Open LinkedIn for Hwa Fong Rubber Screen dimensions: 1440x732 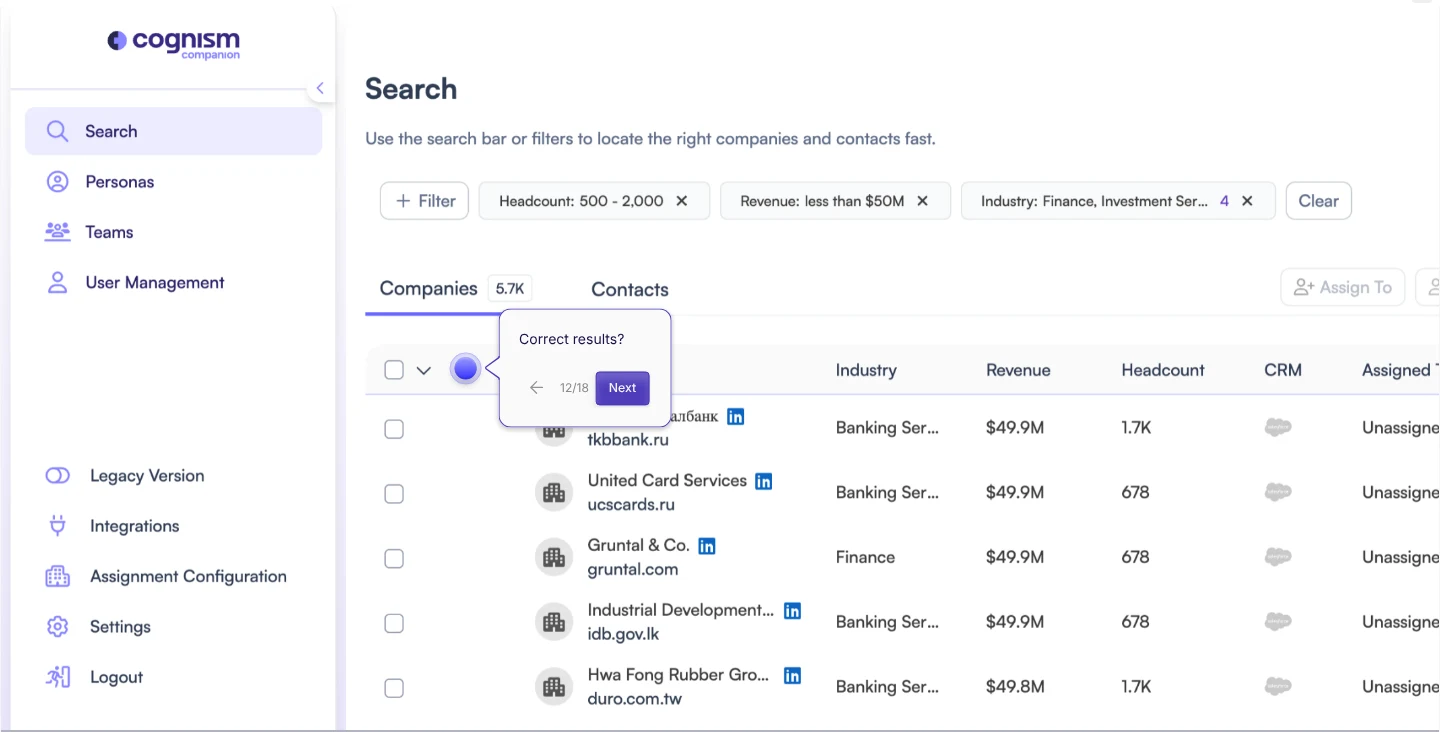pos(792,676)
